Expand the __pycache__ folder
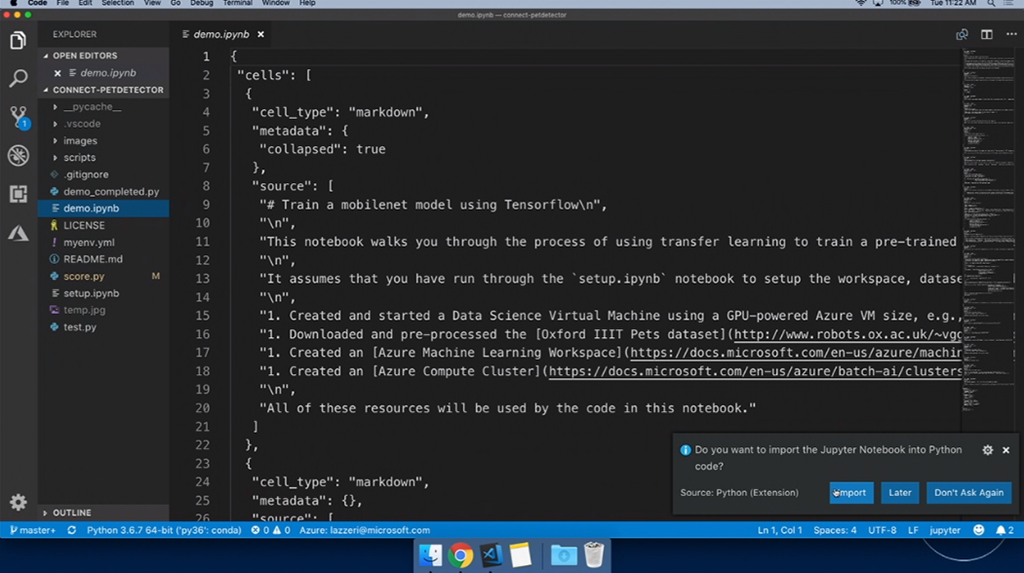 92,107
